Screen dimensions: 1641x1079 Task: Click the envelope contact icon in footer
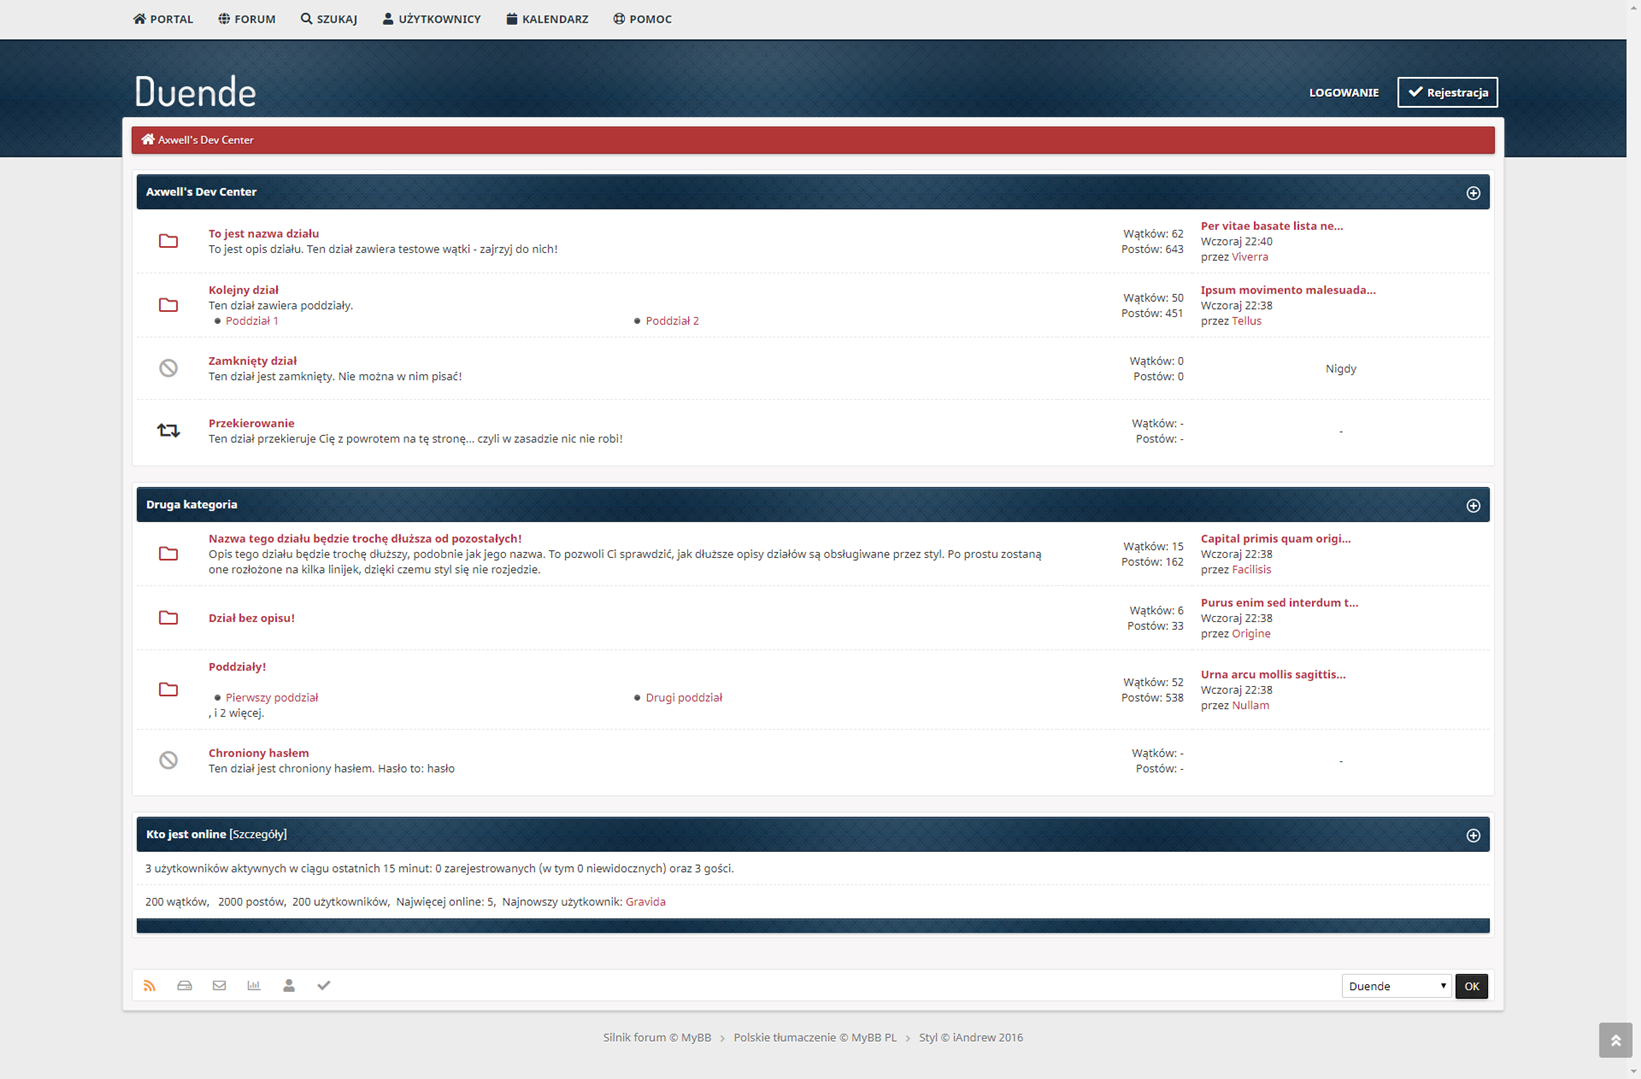click(x=219, y=986)
